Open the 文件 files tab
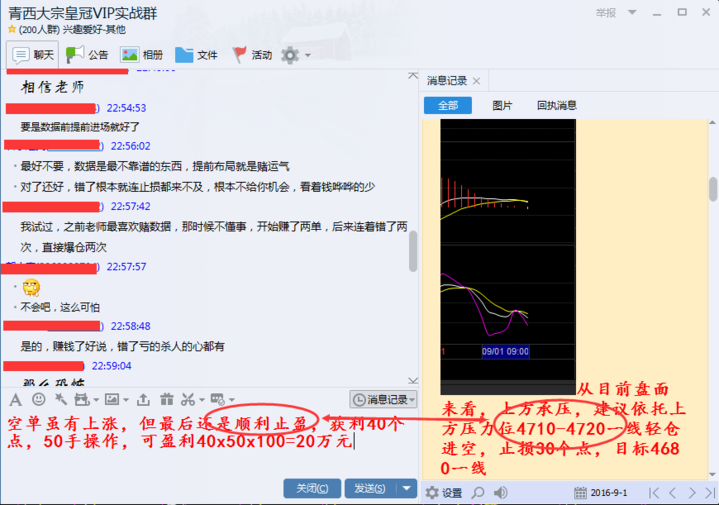The height and width of the screenshot is (505, 719). click(196, 55)
